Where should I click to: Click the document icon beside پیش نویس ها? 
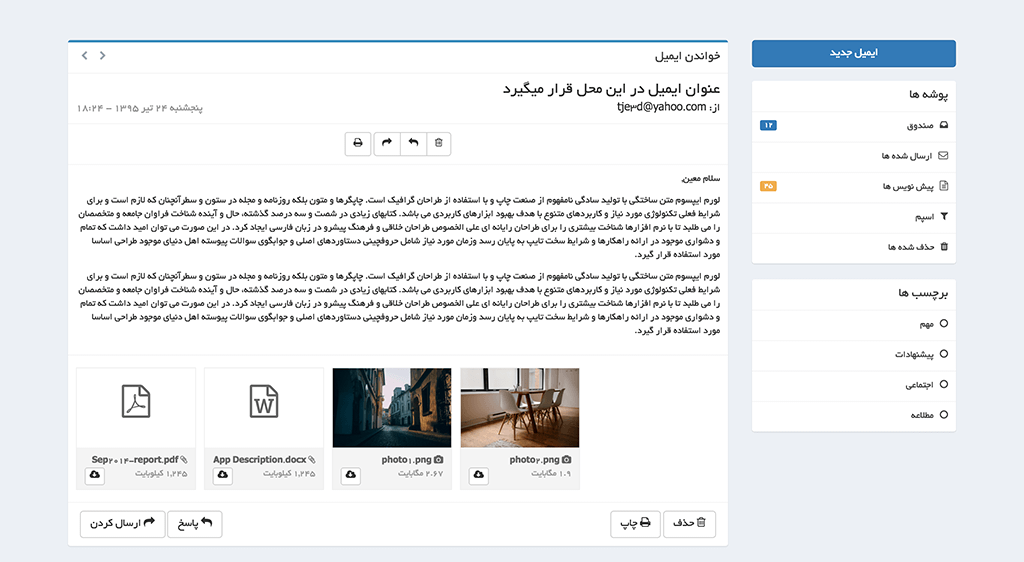pyautogui.click(x=944, y=186)
